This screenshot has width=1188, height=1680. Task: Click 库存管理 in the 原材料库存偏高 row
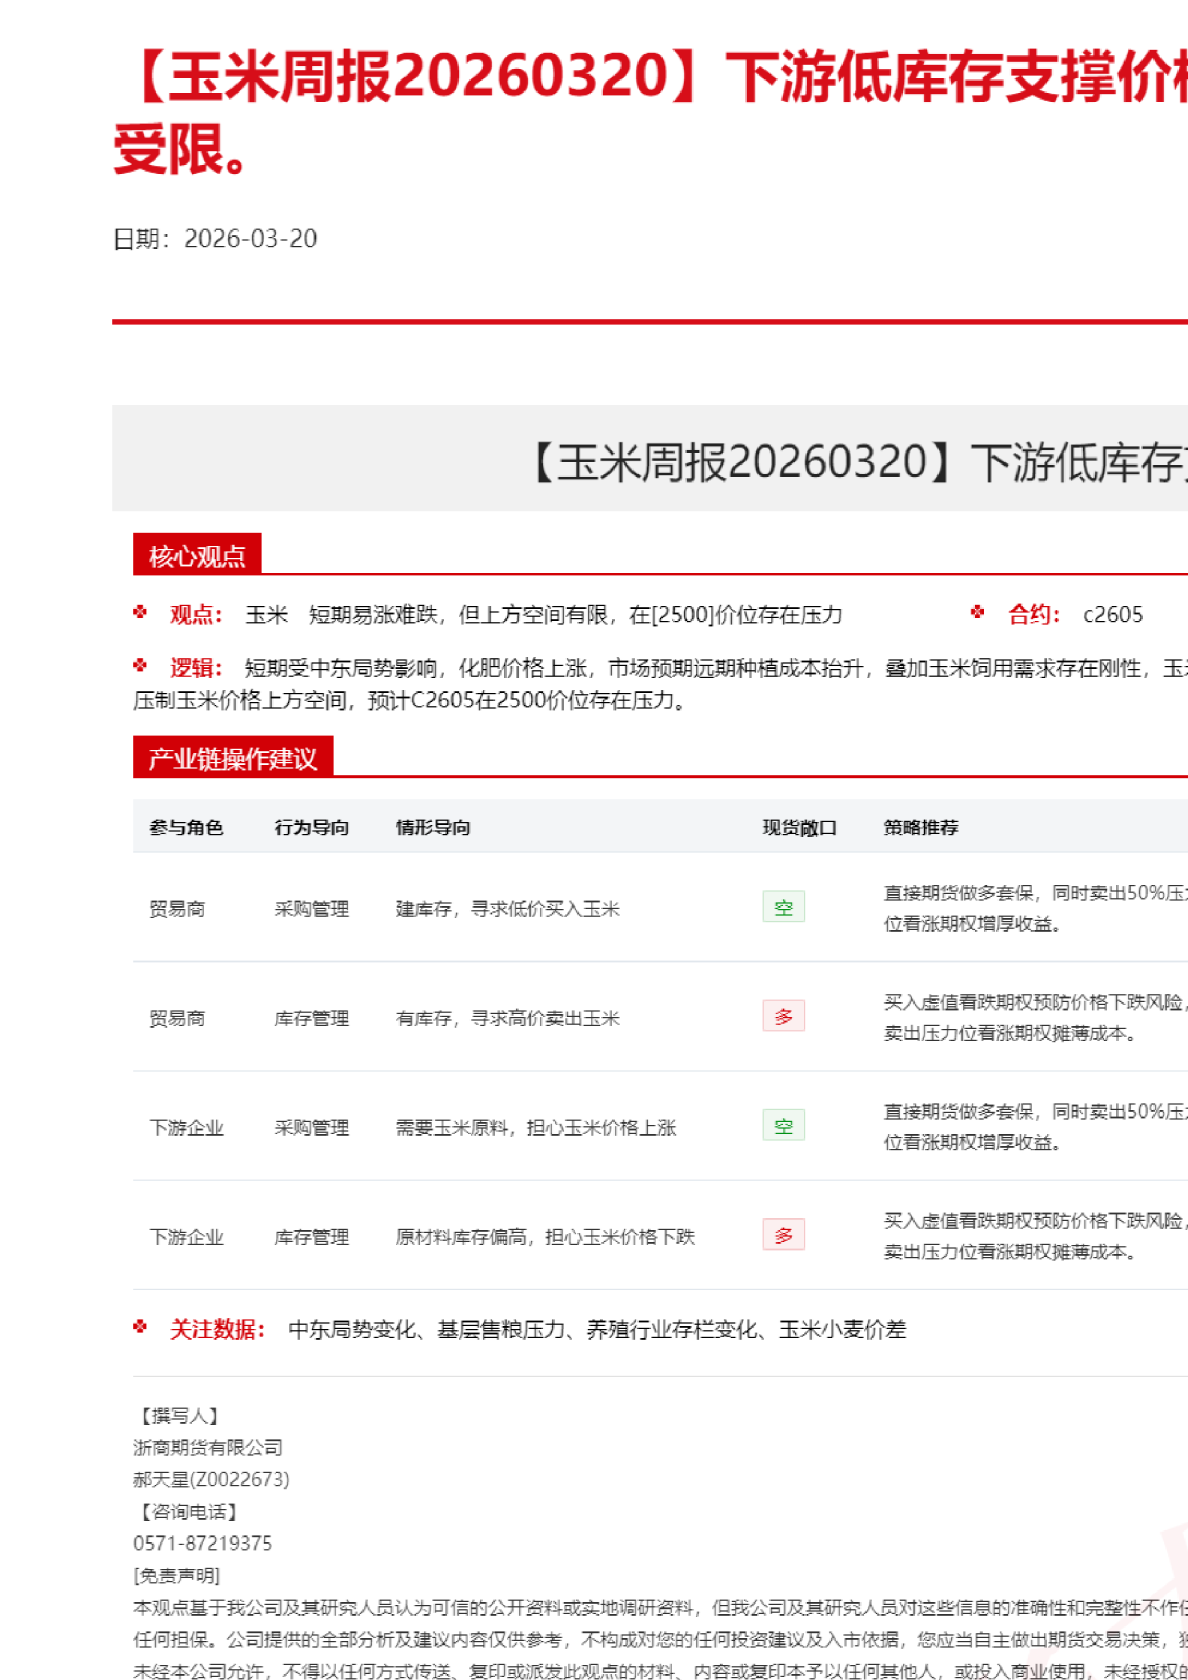pos(312,1237)
